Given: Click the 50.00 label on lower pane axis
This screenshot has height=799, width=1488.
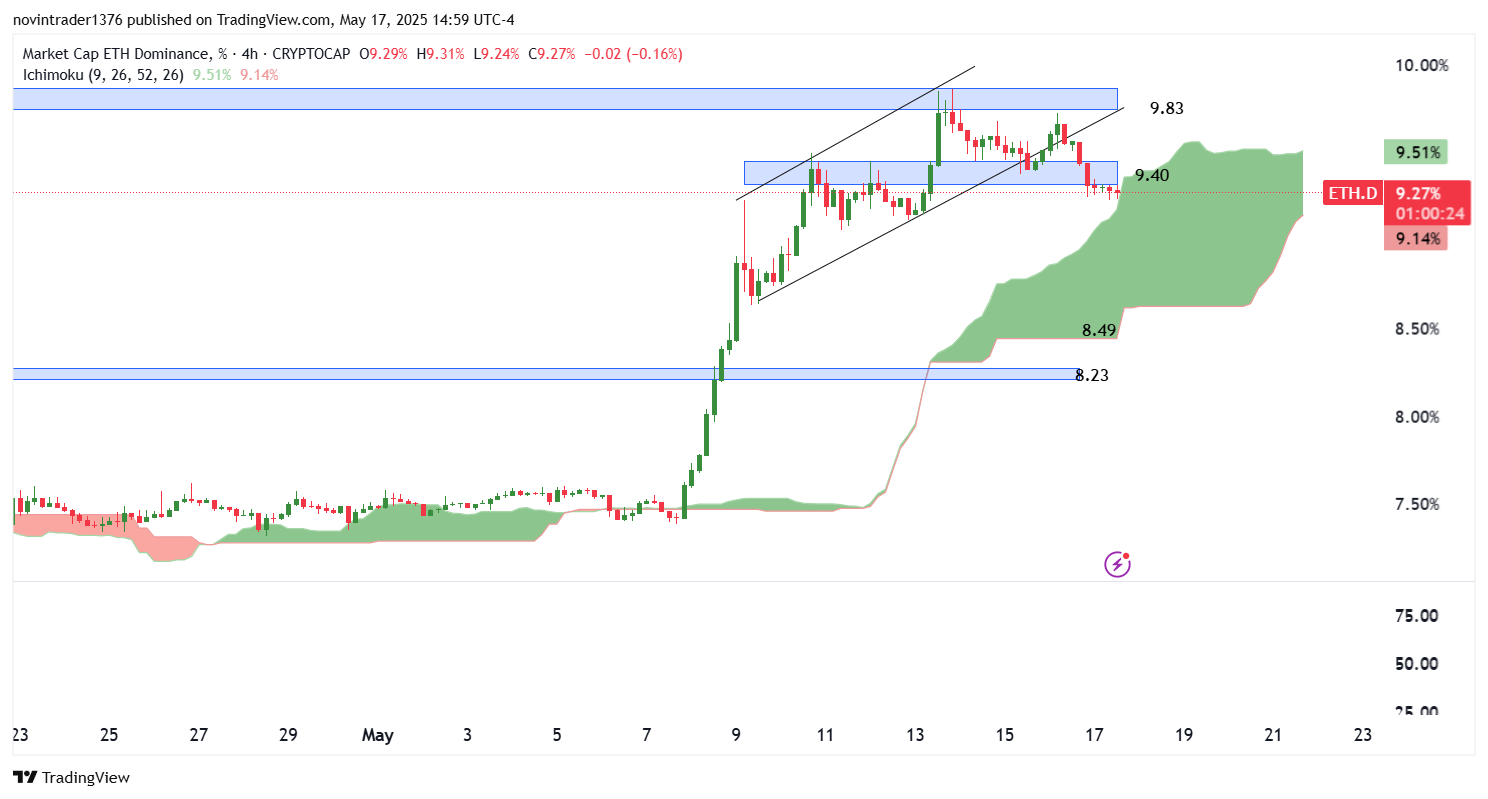Looking at the screenshot, I should tap(1417, 664).
